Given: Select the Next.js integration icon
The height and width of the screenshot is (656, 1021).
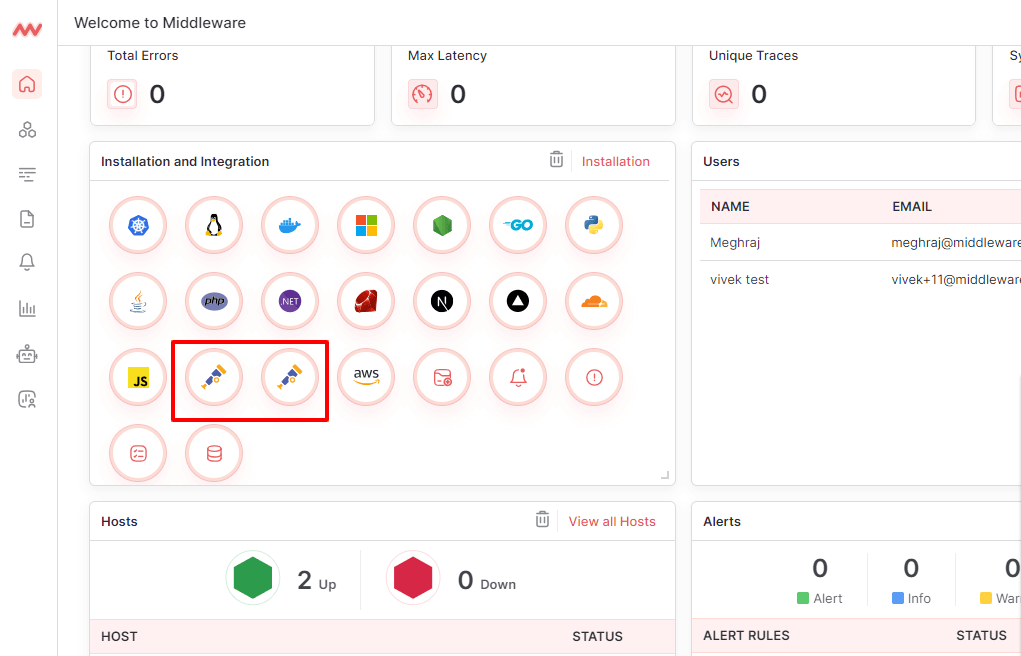Looking at the screenshot, I should coord(442,302).
